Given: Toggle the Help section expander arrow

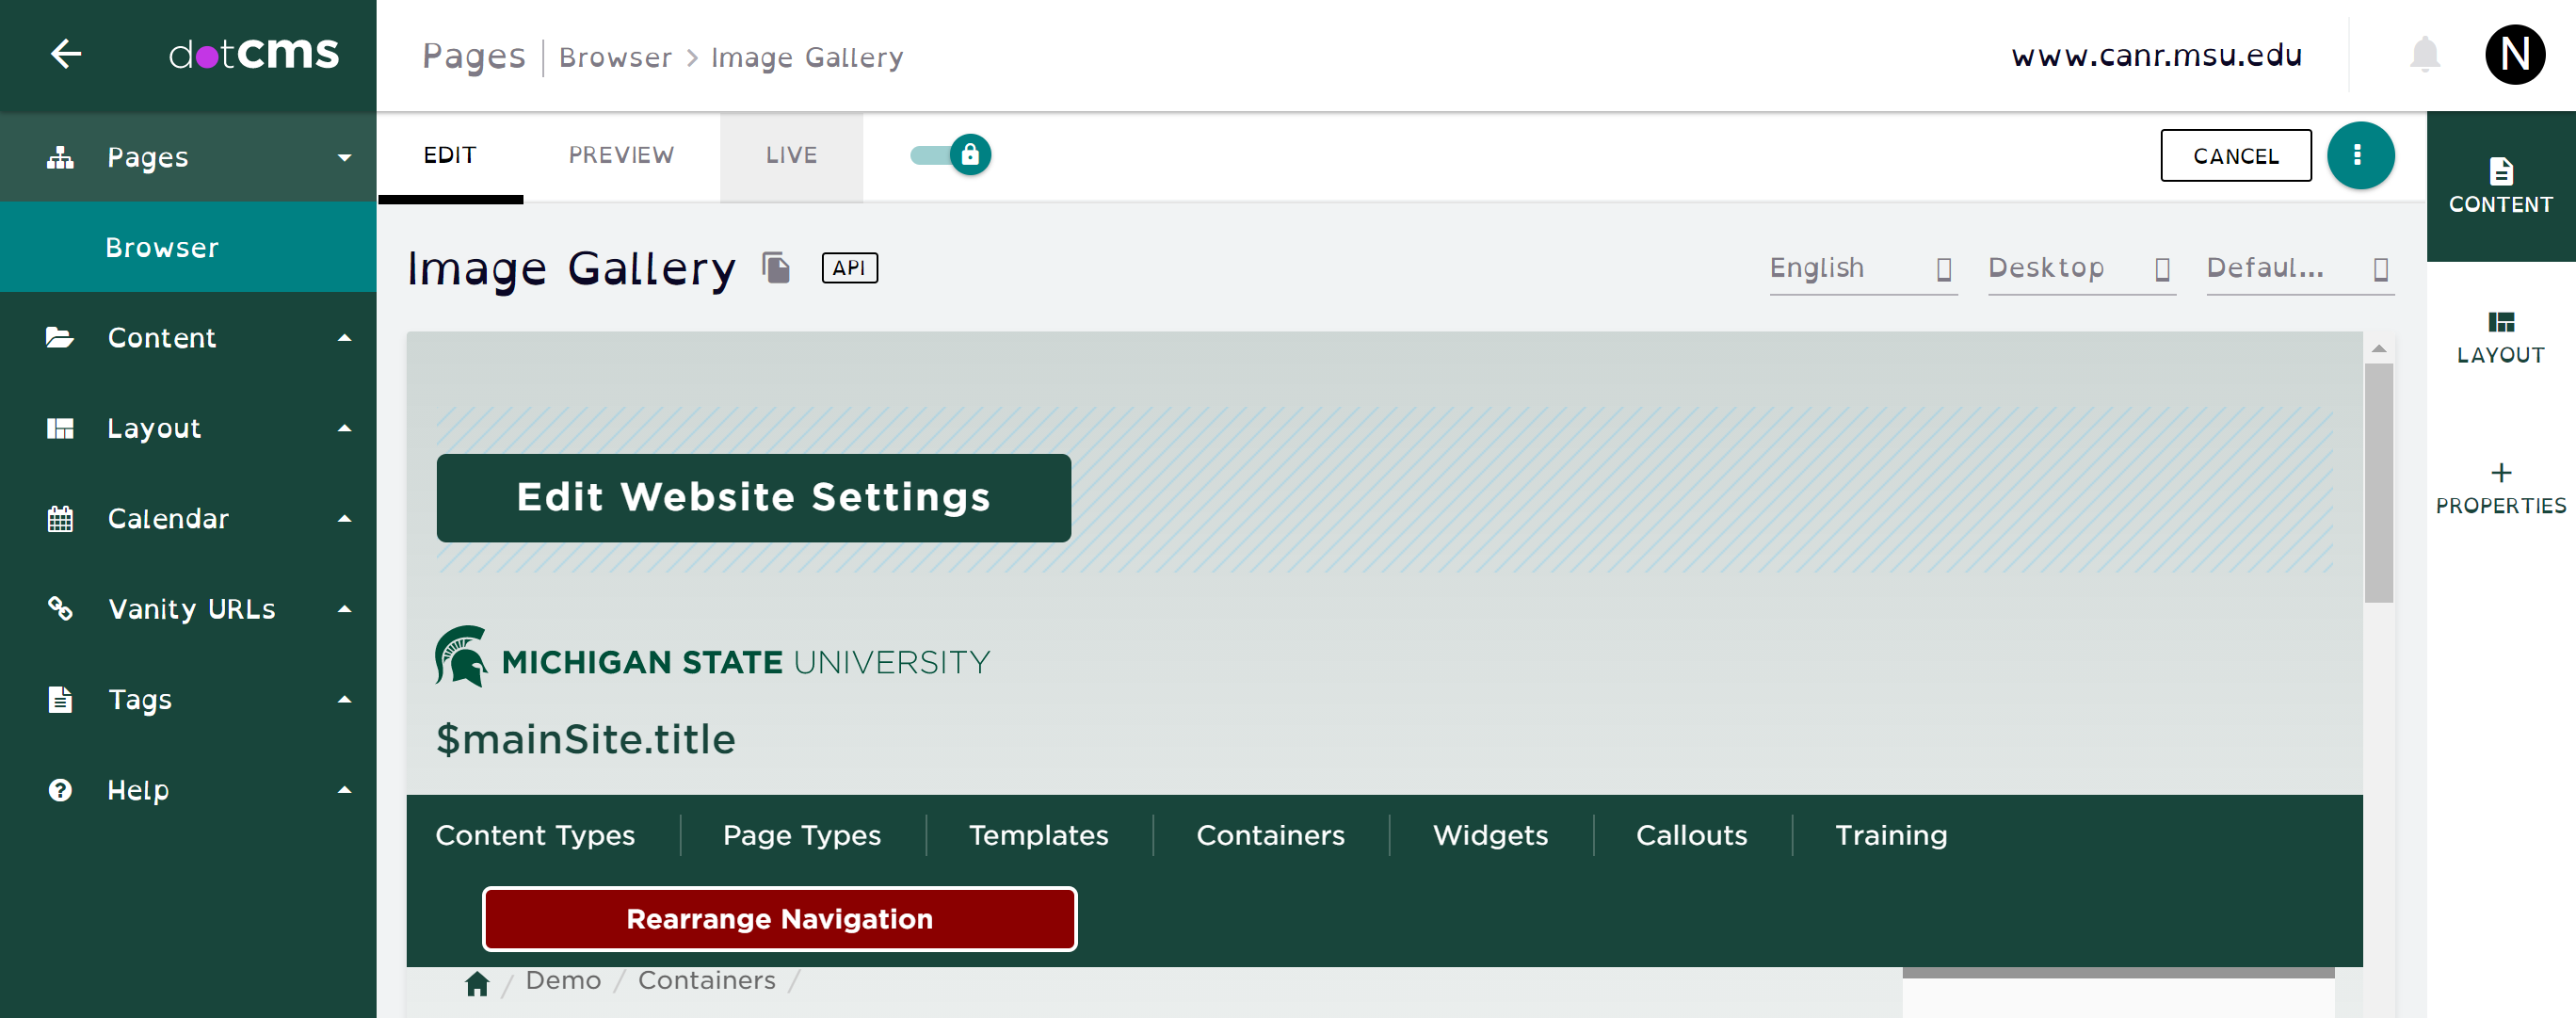Looking at the screenshot, I should click(345, 790).
